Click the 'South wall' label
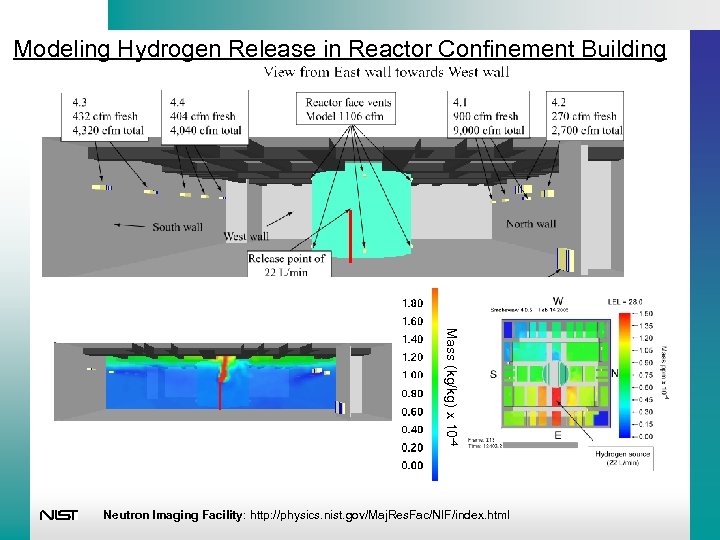 click(x=177, y=227)
